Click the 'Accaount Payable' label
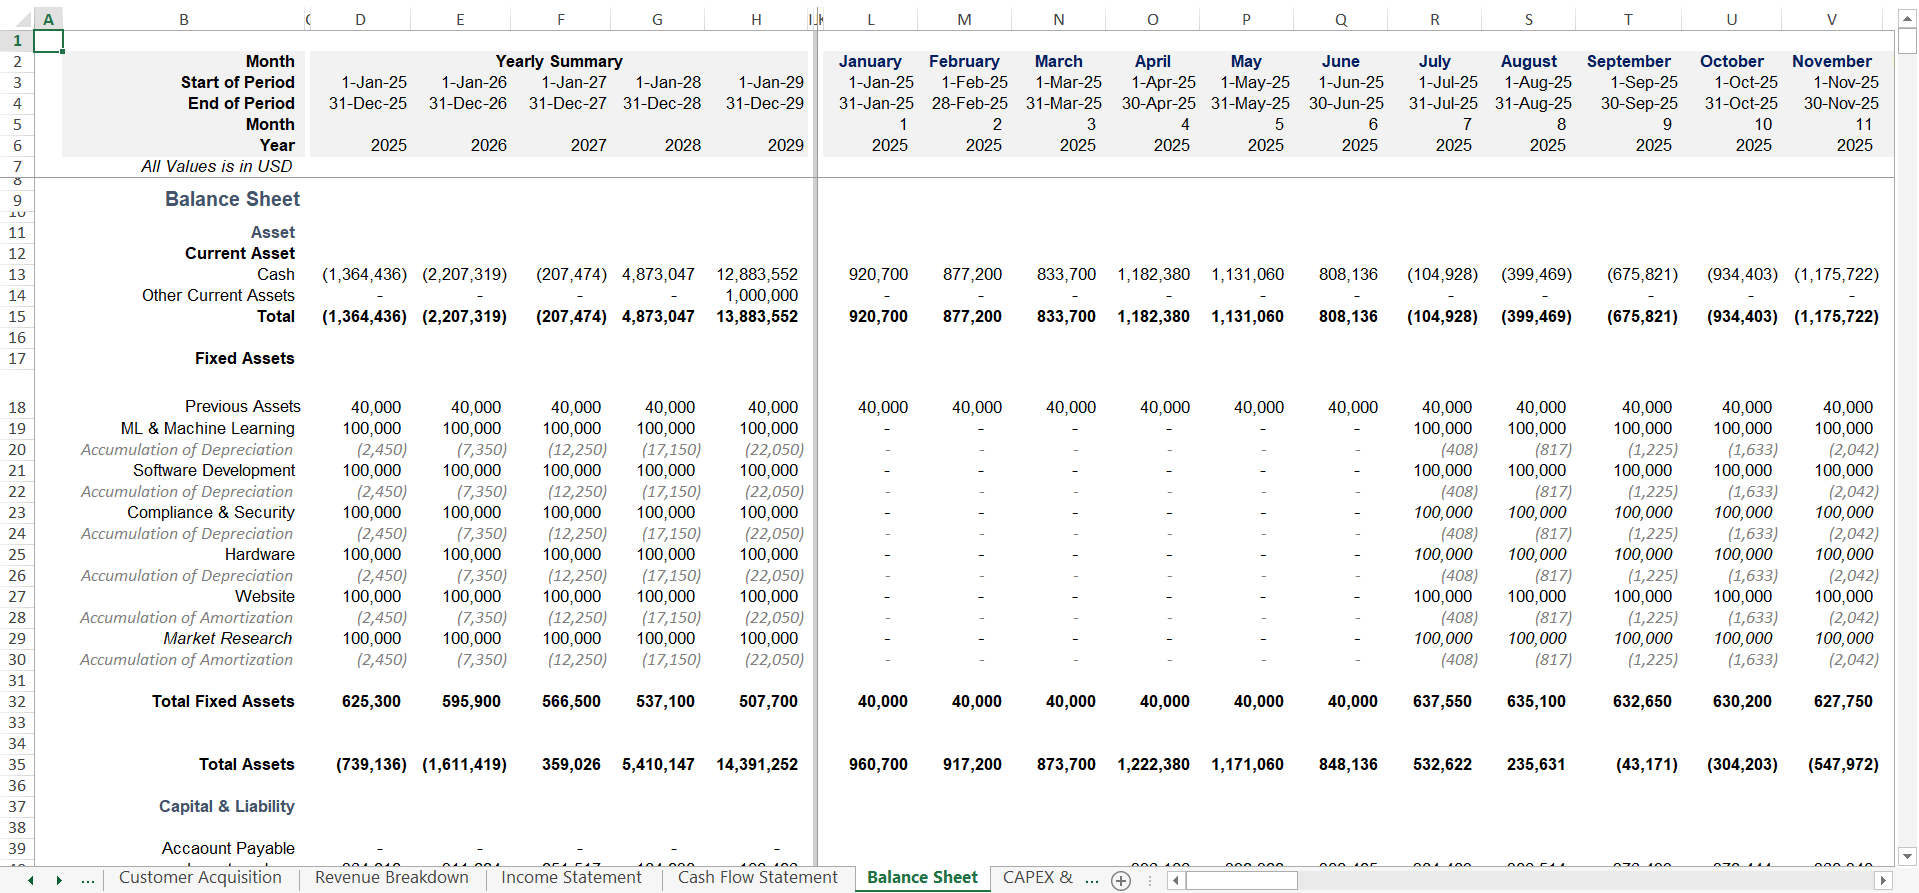 pos(228,849)
